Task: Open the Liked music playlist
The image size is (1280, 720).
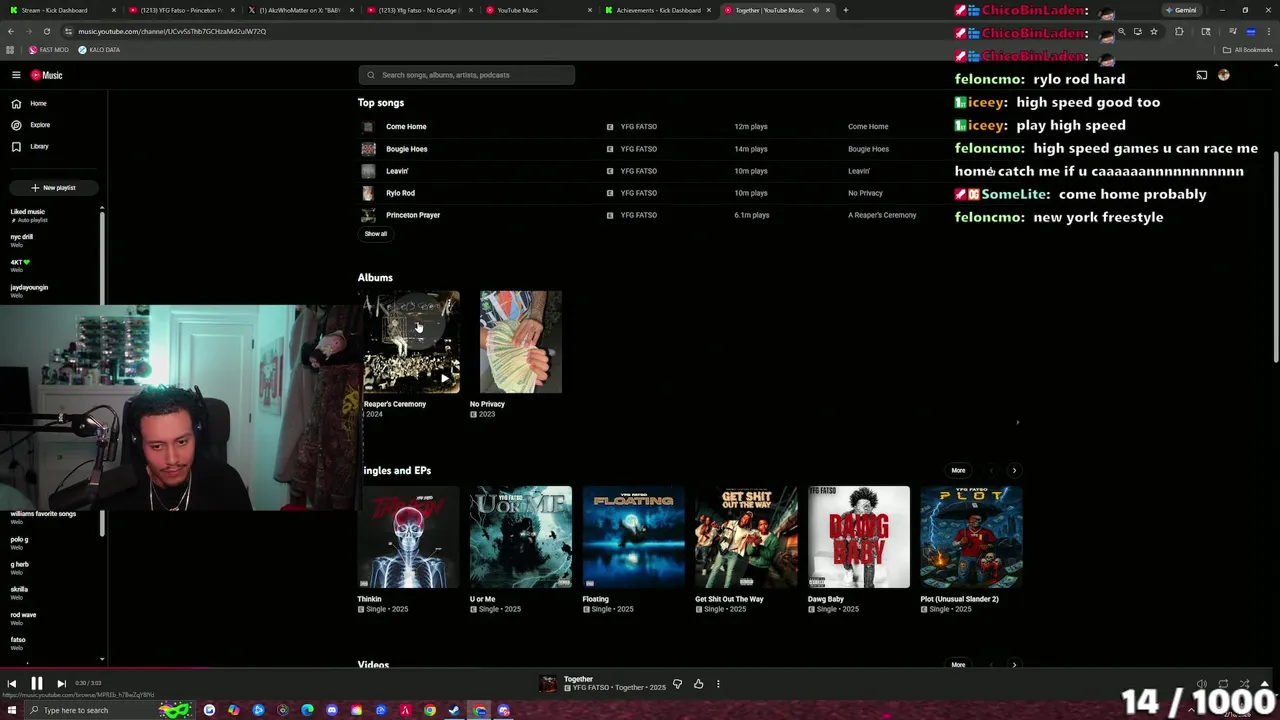Action: [x=28, y=215]
